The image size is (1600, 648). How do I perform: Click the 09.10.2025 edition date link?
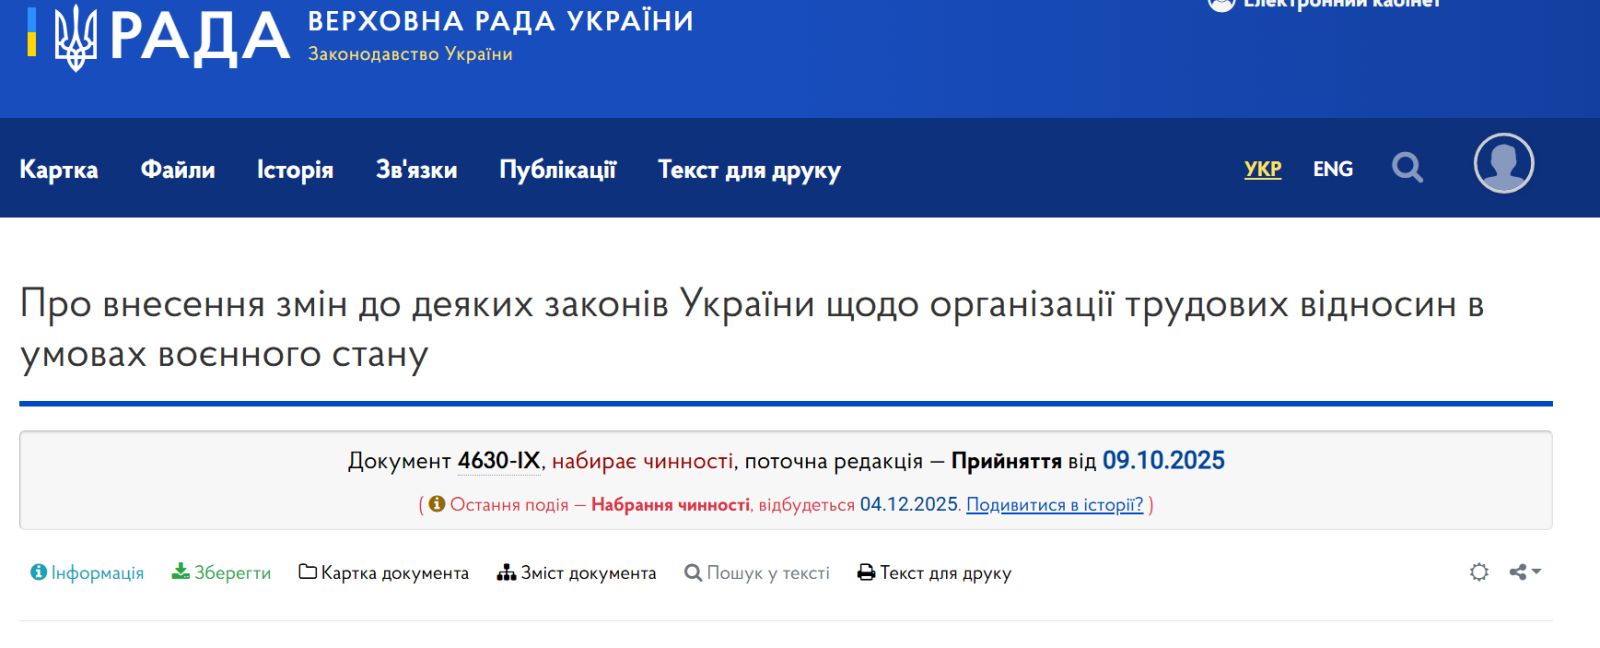(1163, 461)
